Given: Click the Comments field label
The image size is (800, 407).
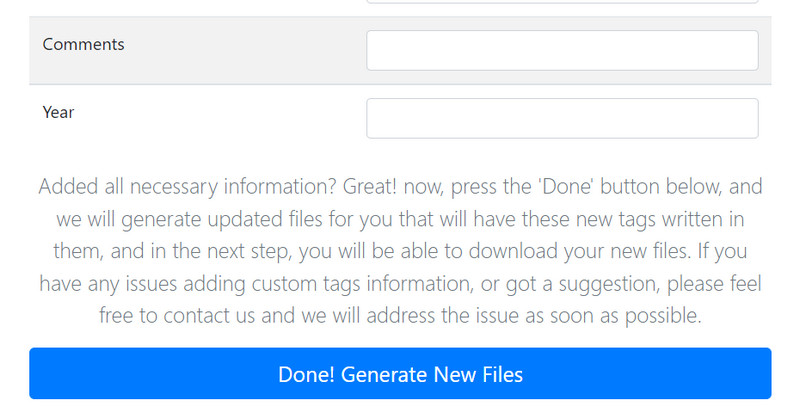Looking at the screenshot, I should click(83, 44).
